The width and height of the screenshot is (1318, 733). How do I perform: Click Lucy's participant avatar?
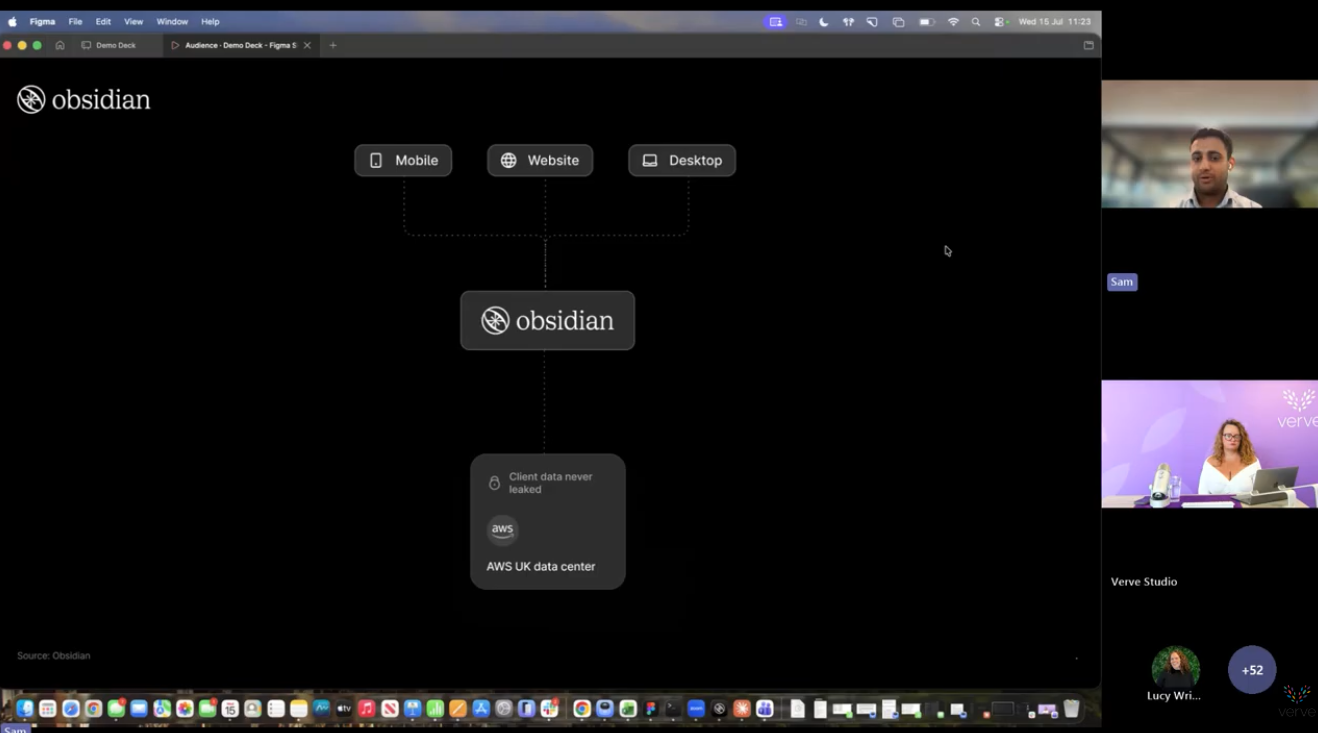[x=1175, y=669]
